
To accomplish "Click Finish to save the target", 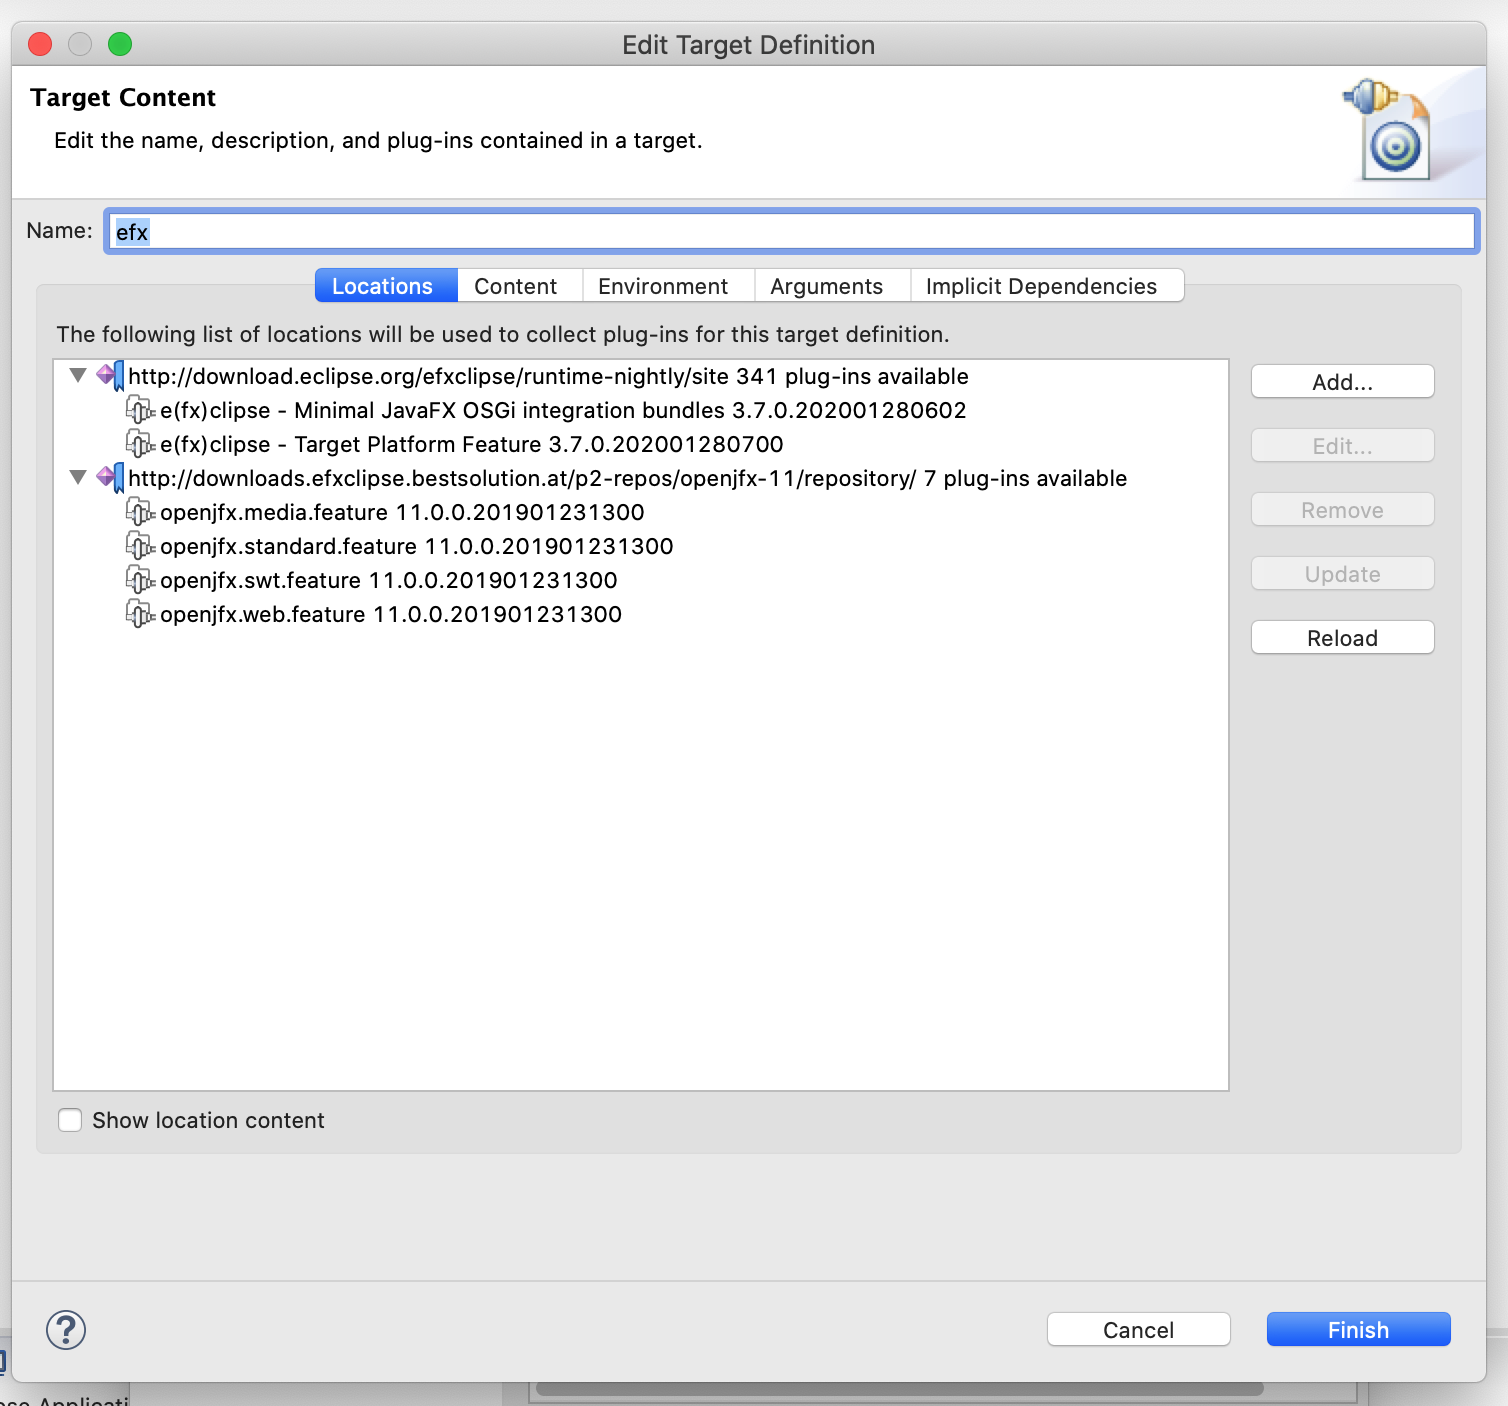I will point(1358,1330).
